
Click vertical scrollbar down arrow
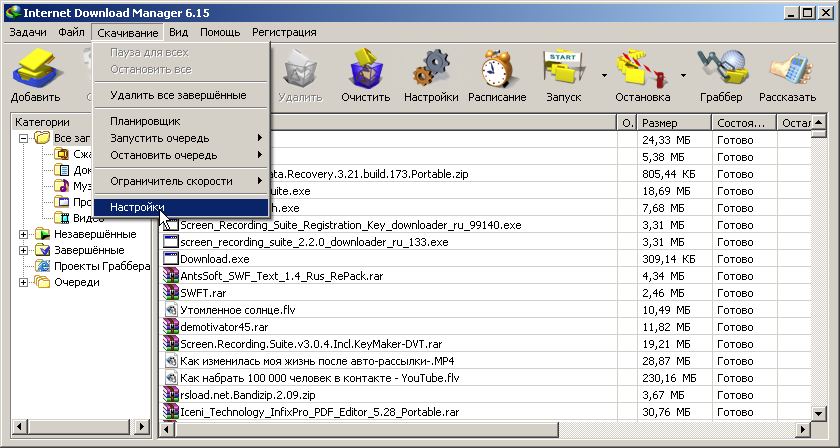tap(818, 413)
